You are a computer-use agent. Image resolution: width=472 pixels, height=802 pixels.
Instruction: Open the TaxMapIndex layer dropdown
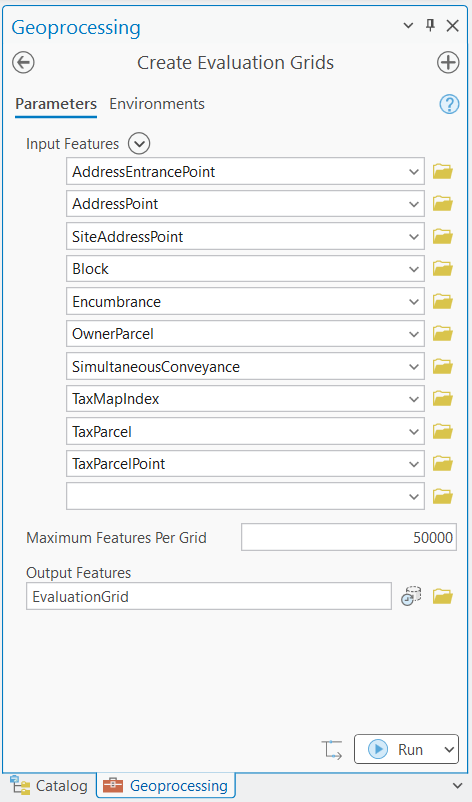414,399
